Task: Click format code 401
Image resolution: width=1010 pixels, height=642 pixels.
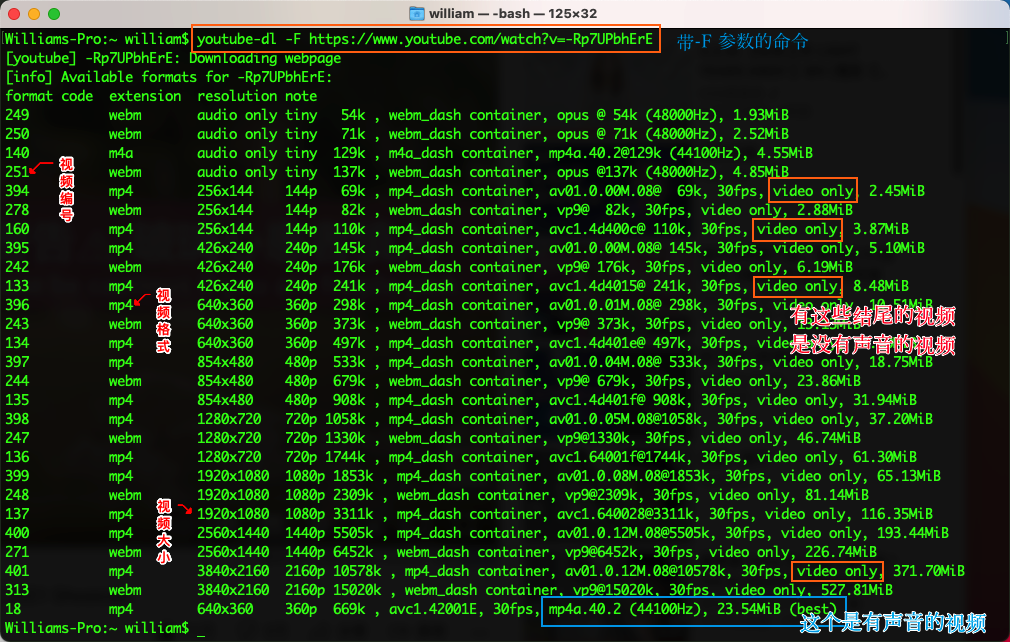Action: click(x=17, y=571)
